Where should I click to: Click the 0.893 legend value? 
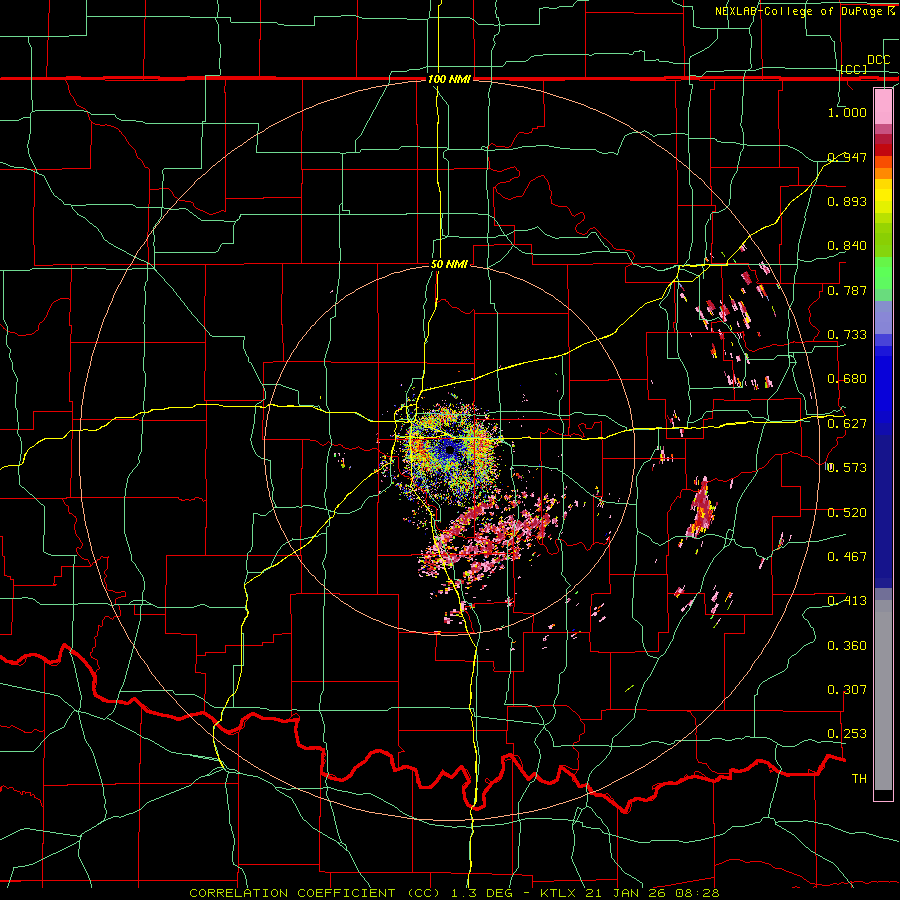pos(847,201)
